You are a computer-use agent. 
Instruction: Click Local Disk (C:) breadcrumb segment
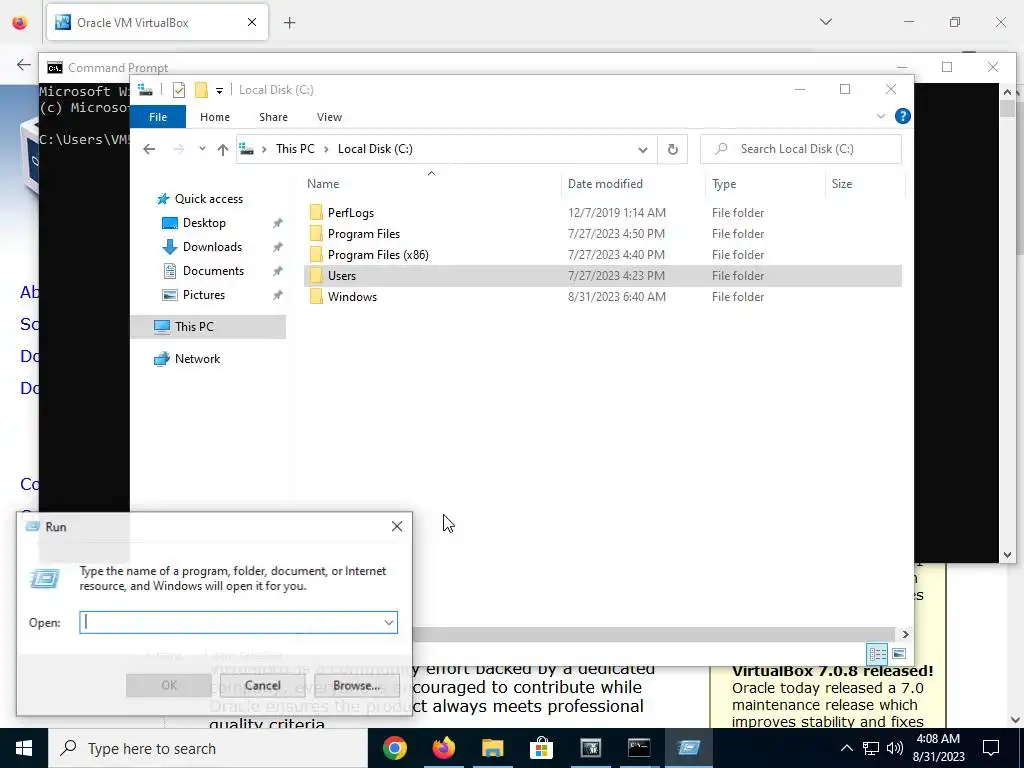(375, 149)
